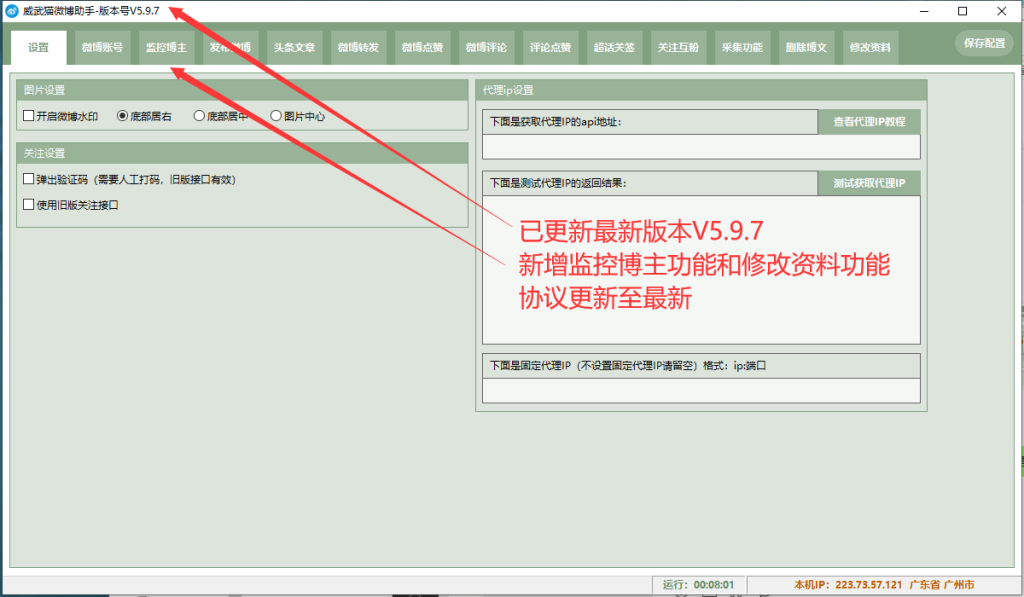Screen dimensions: 1024x597
Task: Toggle the 使用旧版关注接口 checkbox
Action: pos(29,205)
